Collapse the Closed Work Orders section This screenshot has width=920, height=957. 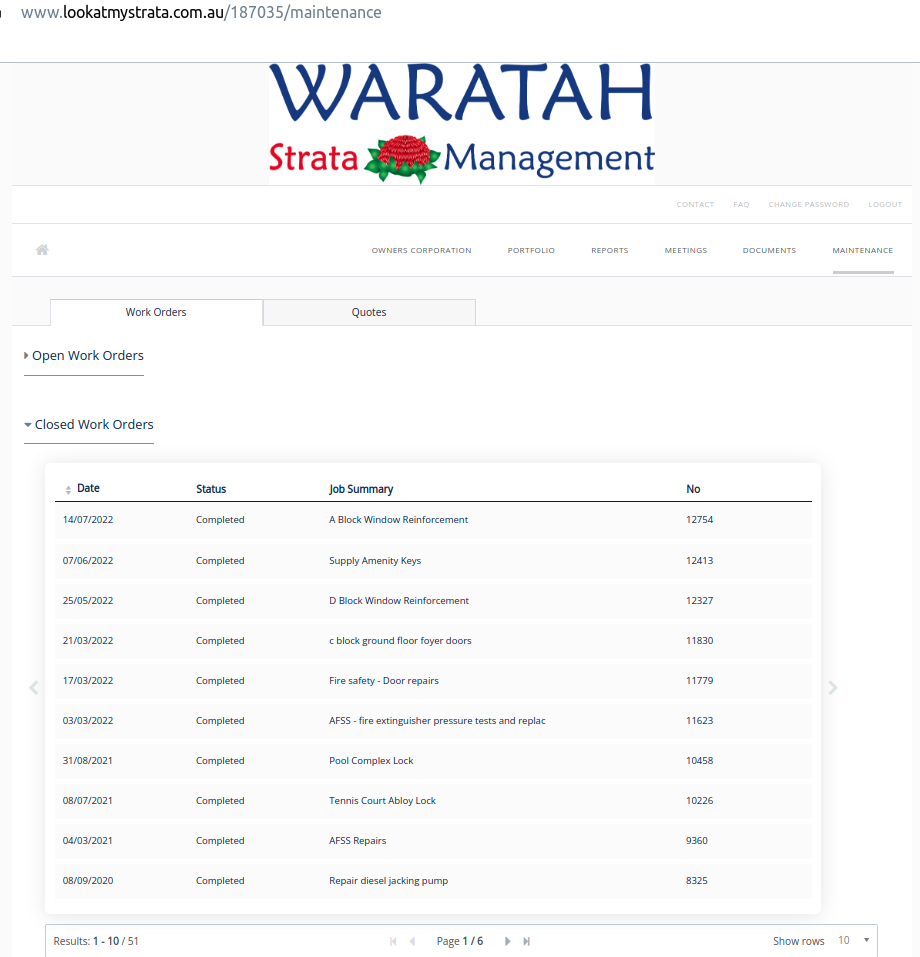(x=92, y=425)
